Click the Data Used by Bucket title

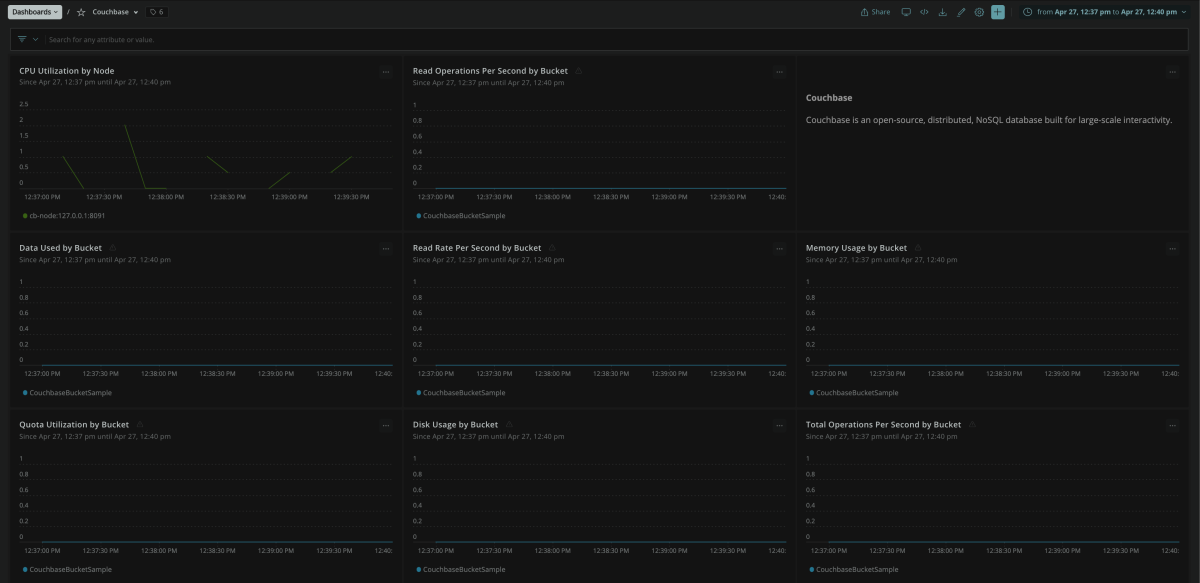tap(61, 247)
